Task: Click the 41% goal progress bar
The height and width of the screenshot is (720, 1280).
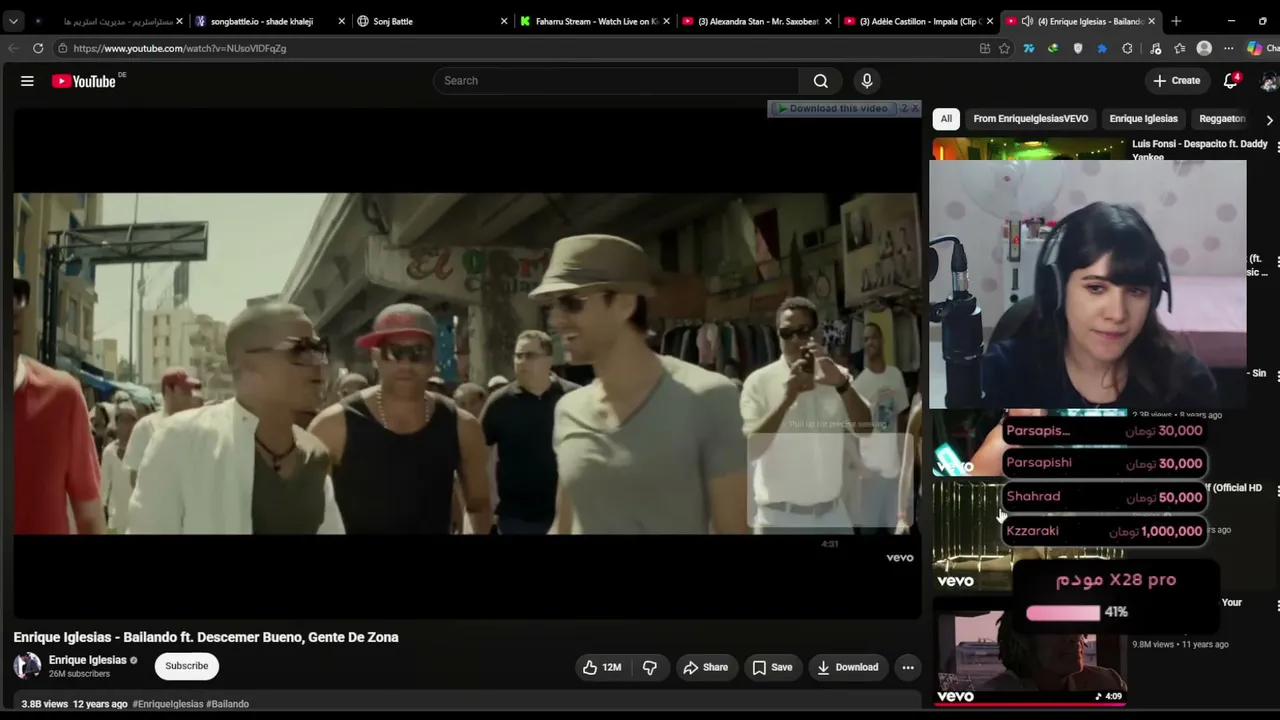Action: click(1064, 612)
